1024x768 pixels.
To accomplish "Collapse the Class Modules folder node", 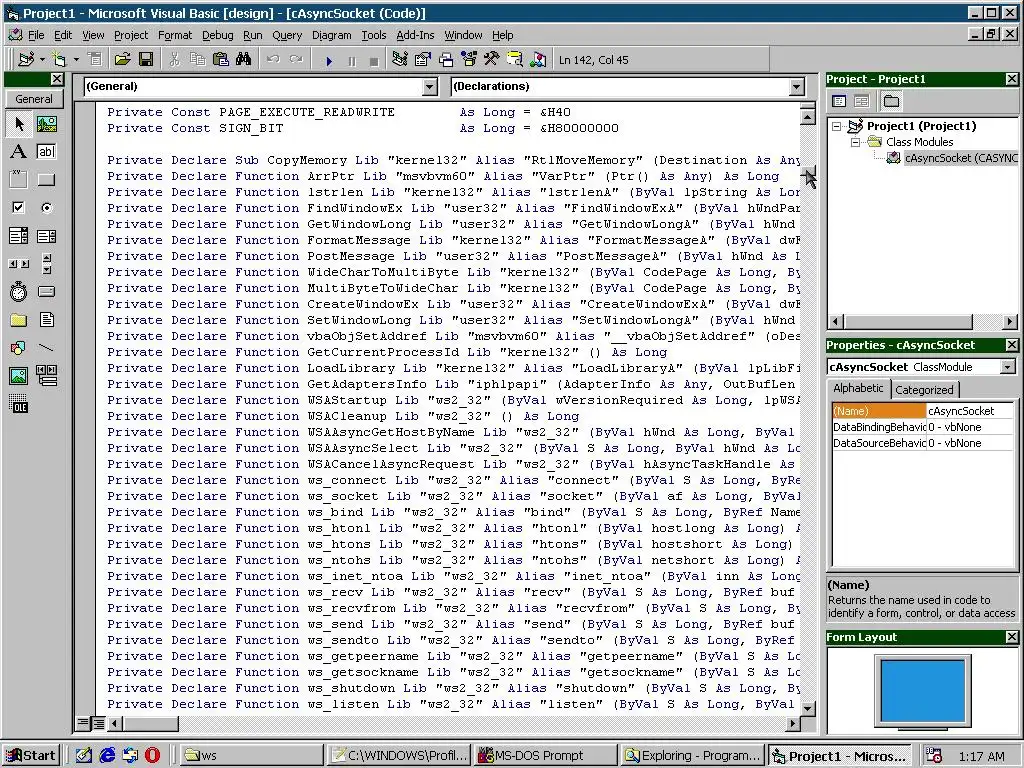I will pos(855,142).
